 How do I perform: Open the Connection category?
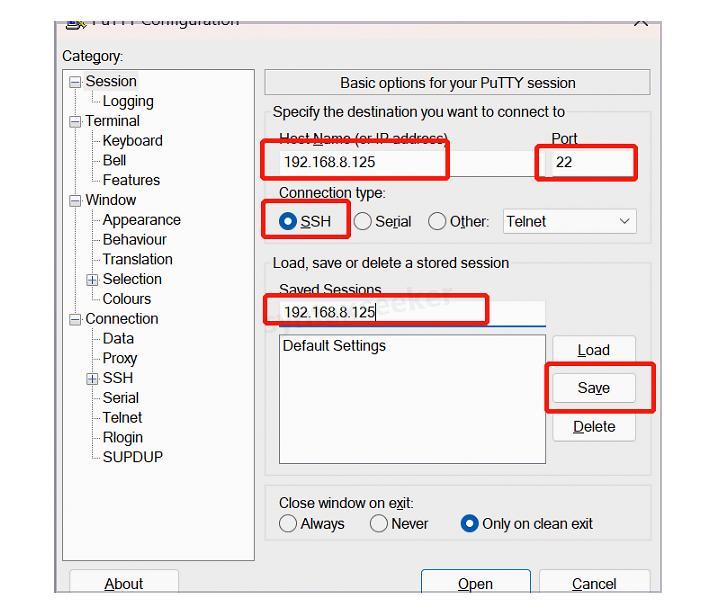pos(122,319)
